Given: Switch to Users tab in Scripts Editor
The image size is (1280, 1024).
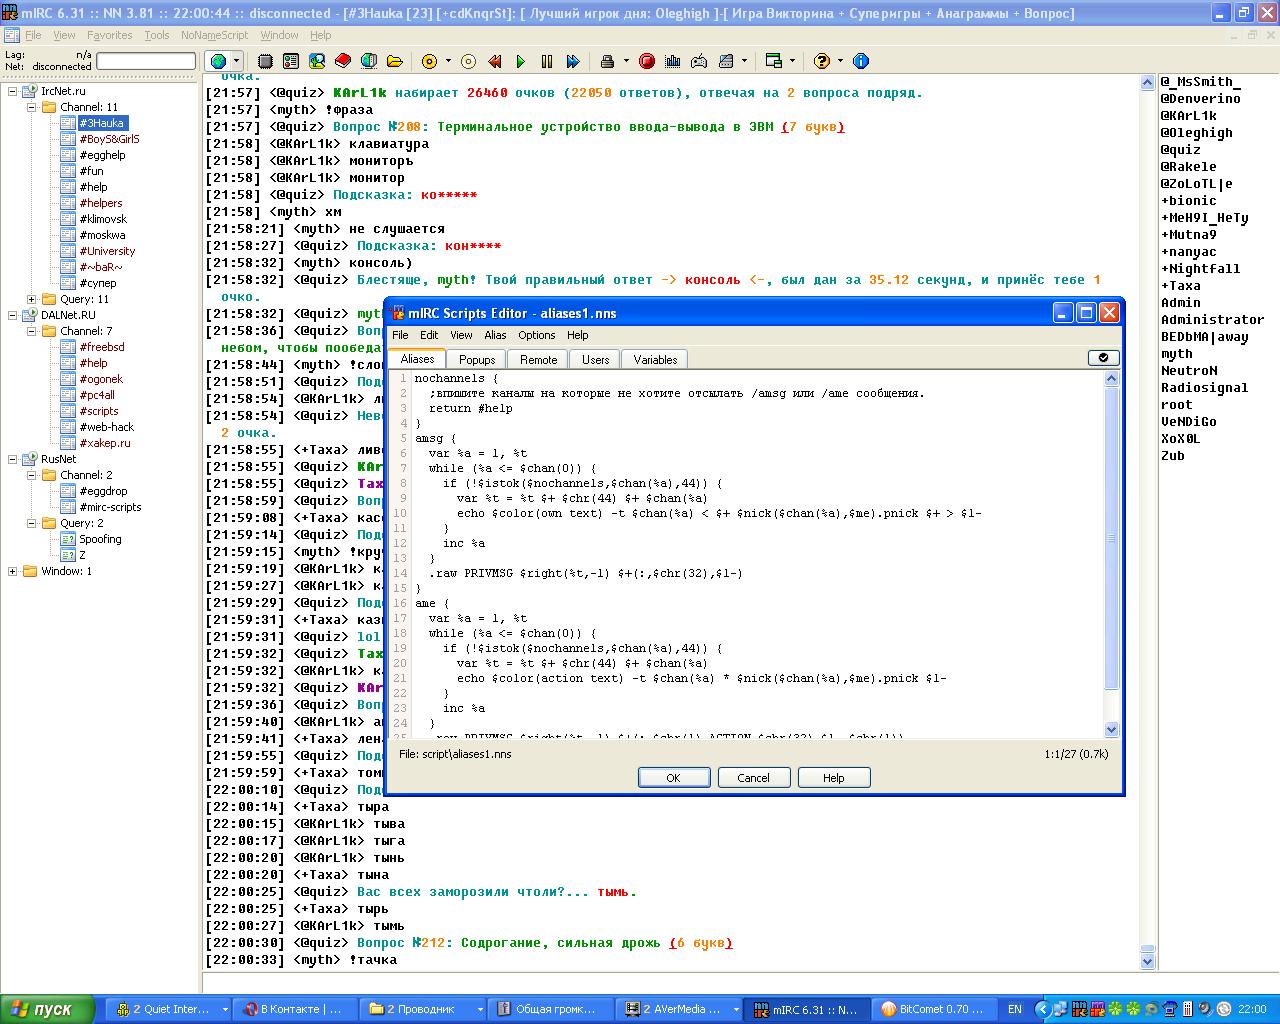Looking at the screenshot, I should tap(595, 360).
